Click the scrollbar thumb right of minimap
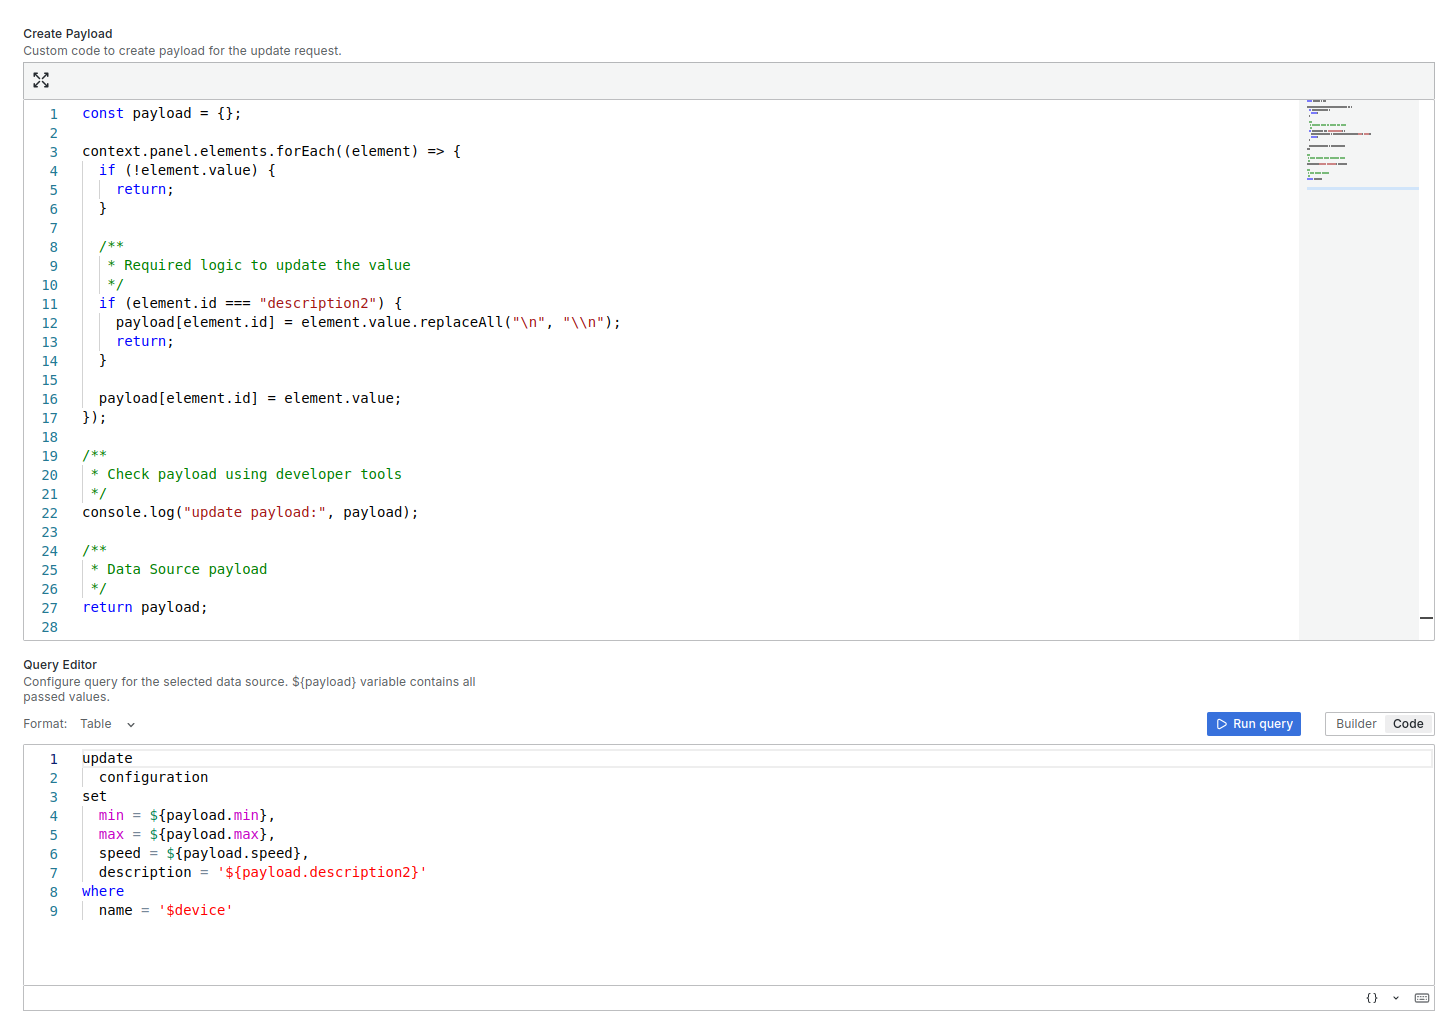1451x1031 pixels. (x=1426, y=618)
